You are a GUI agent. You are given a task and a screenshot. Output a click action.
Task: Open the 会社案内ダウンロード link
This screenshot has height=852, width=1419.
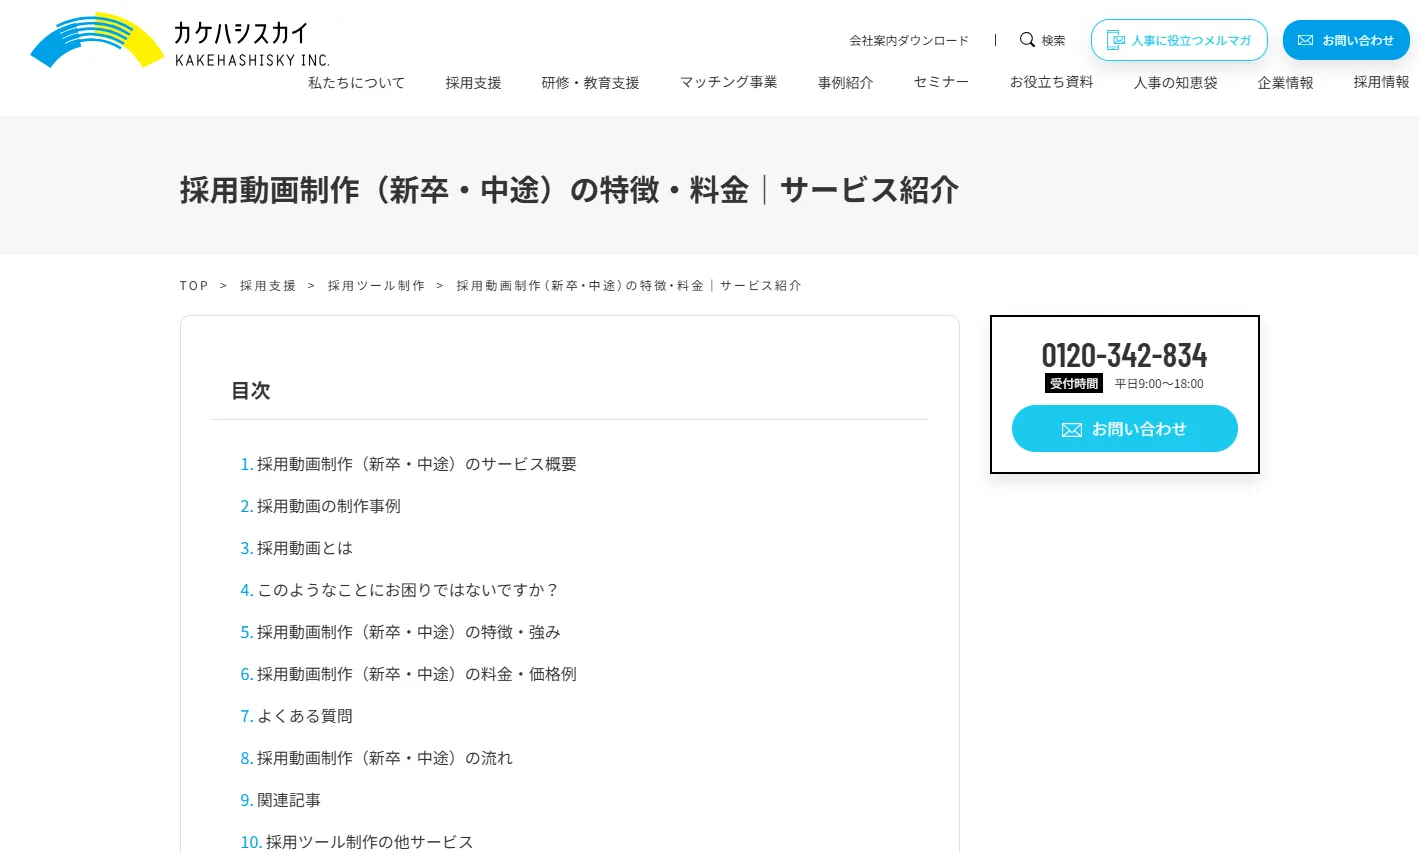[x=909, y=41]
